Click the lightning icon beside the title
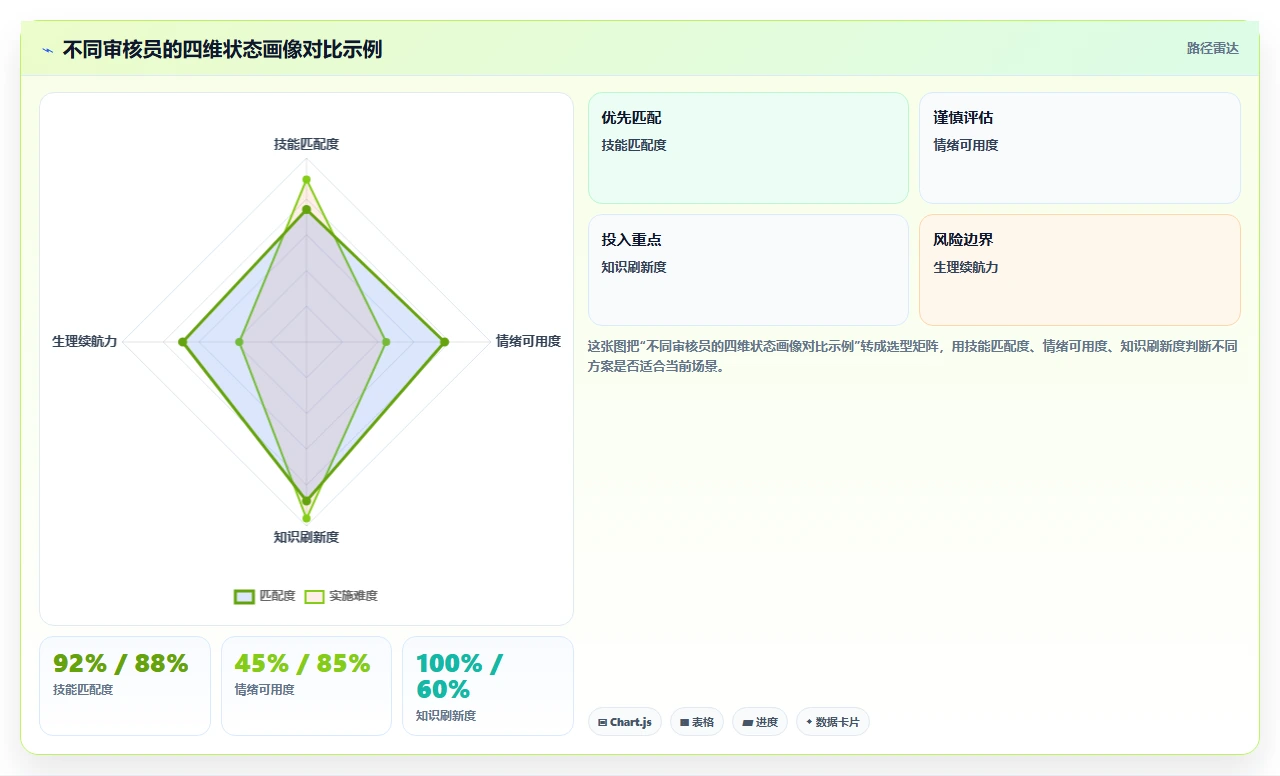This screenshot has height=776, width=1280. (x=47, y=50)
